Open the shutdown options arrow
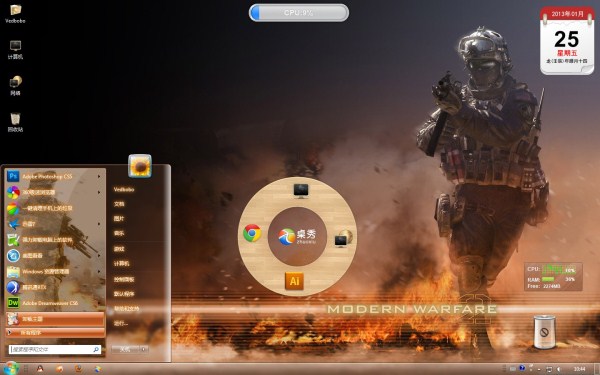 144,349
